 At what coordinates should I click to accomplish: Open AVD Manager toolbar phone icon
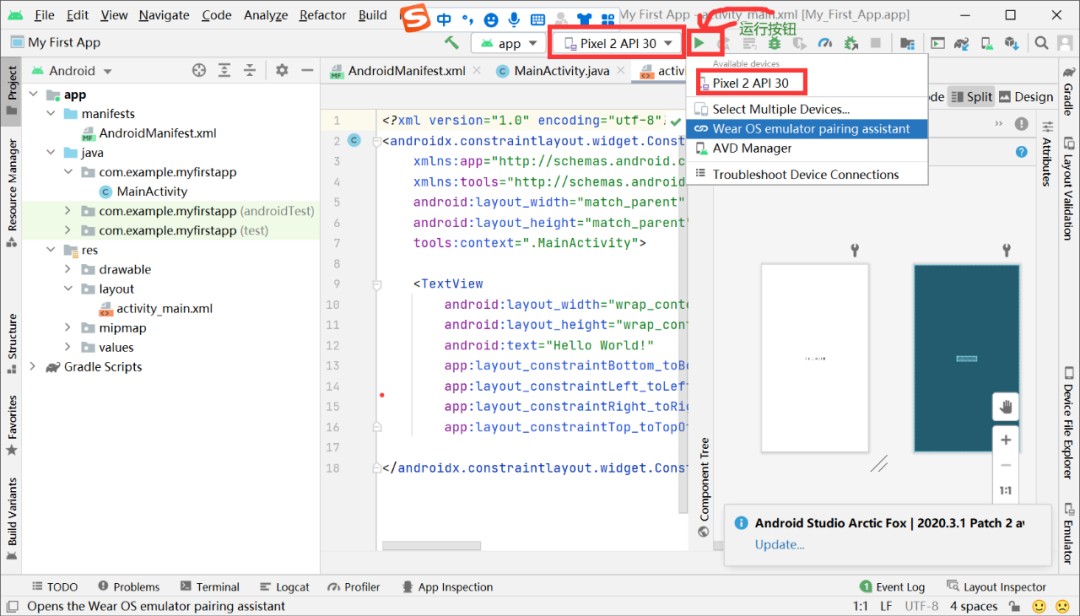pos(987,43)
